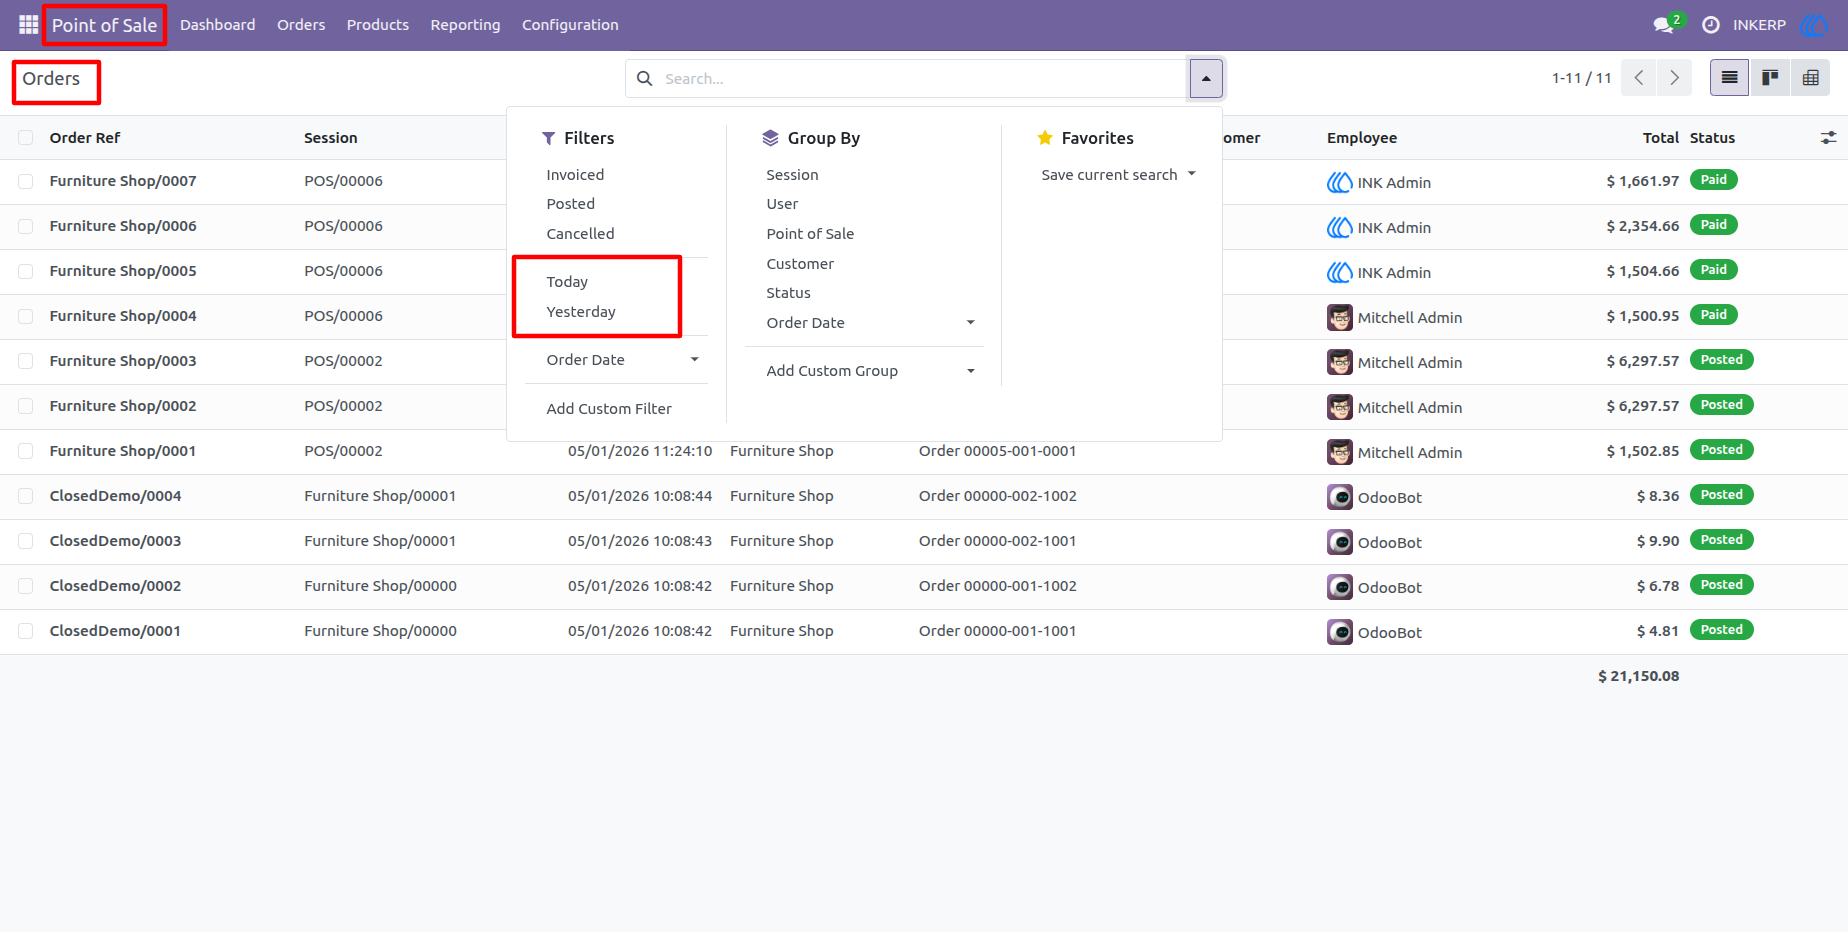Open the Orders top menu
This screenshot has height=932, width=1848.
(x=301, y=25)
